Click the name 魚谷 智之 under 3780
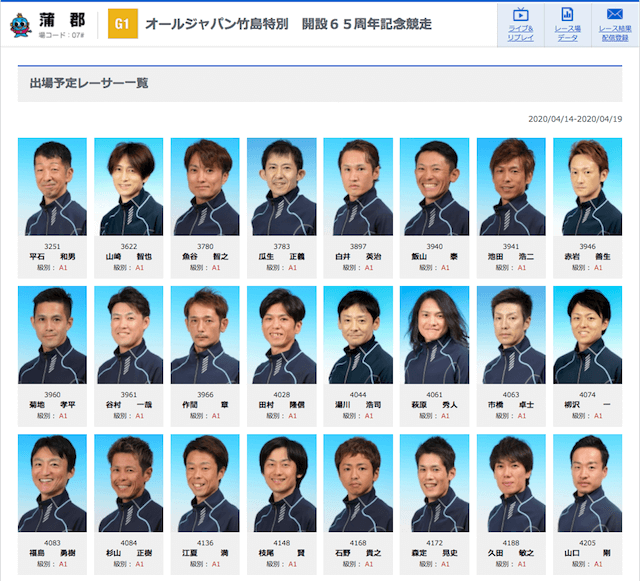Image resolution: width=640 pixels, height=581 pixels. pyautogui.click(x=205, y=257)
